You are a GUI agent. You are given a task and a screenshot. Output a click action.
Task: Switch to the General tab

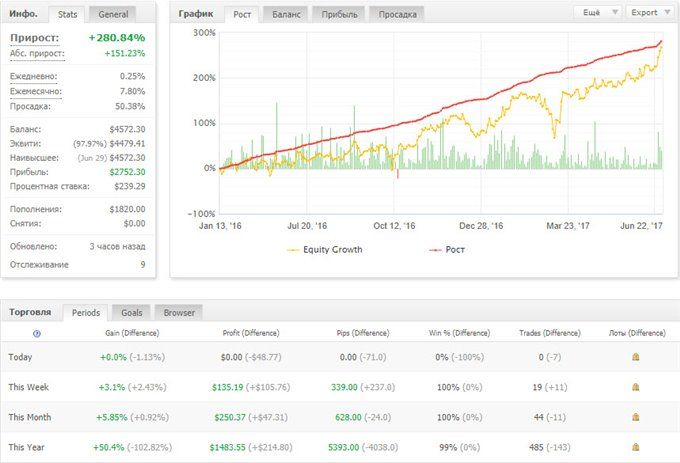point(113,14)
